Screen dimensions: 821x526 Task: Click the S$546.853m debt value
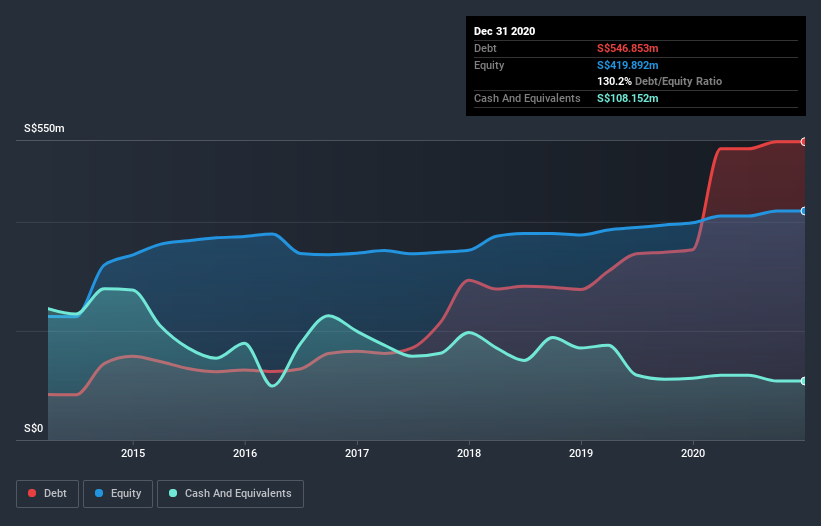(627, 49)
